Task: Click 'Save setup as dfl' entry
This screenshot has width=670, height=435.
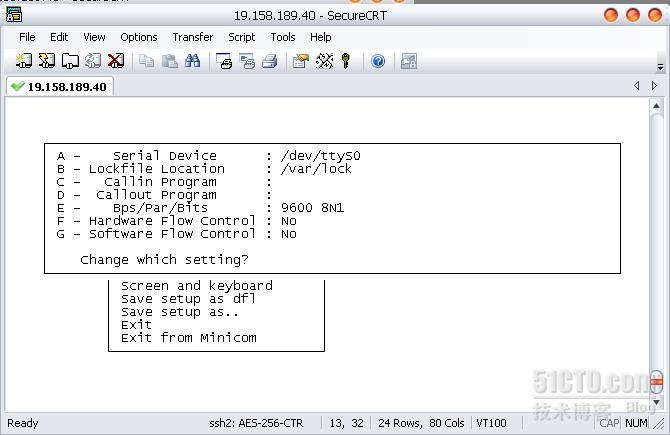Action: click(188, 299)
